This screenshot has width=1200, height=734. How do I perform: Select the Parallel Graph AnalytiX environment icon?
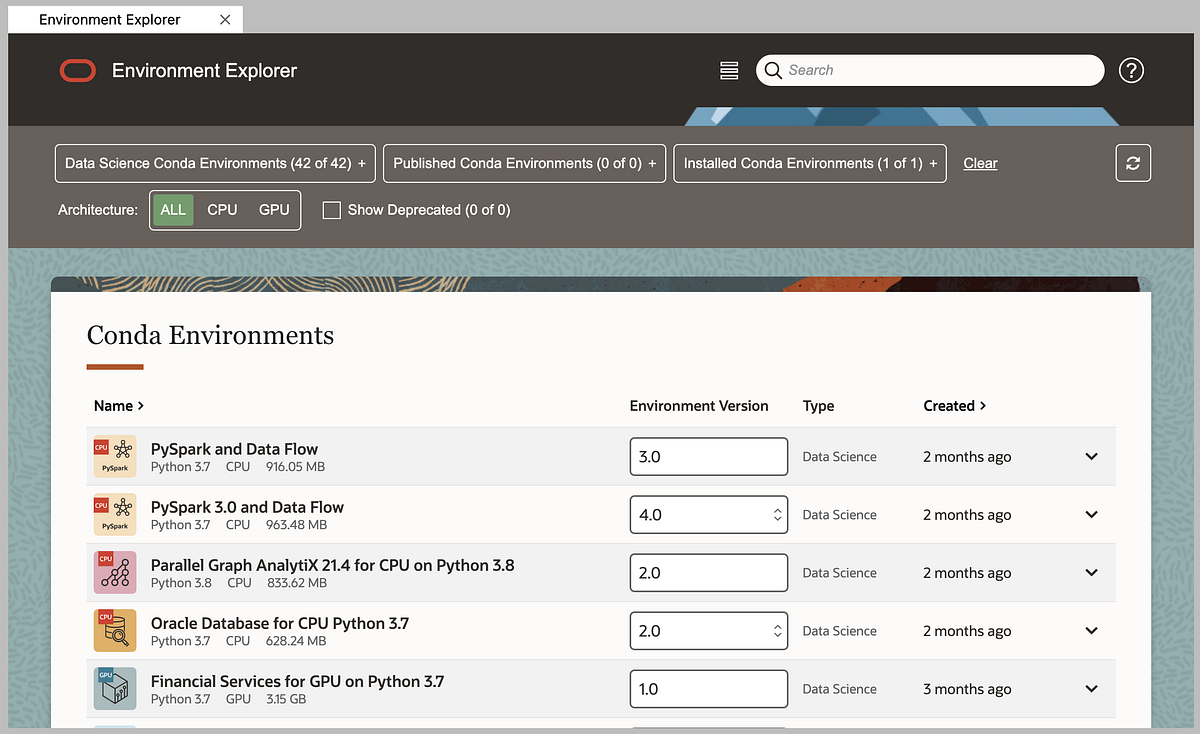click(114, 572)
